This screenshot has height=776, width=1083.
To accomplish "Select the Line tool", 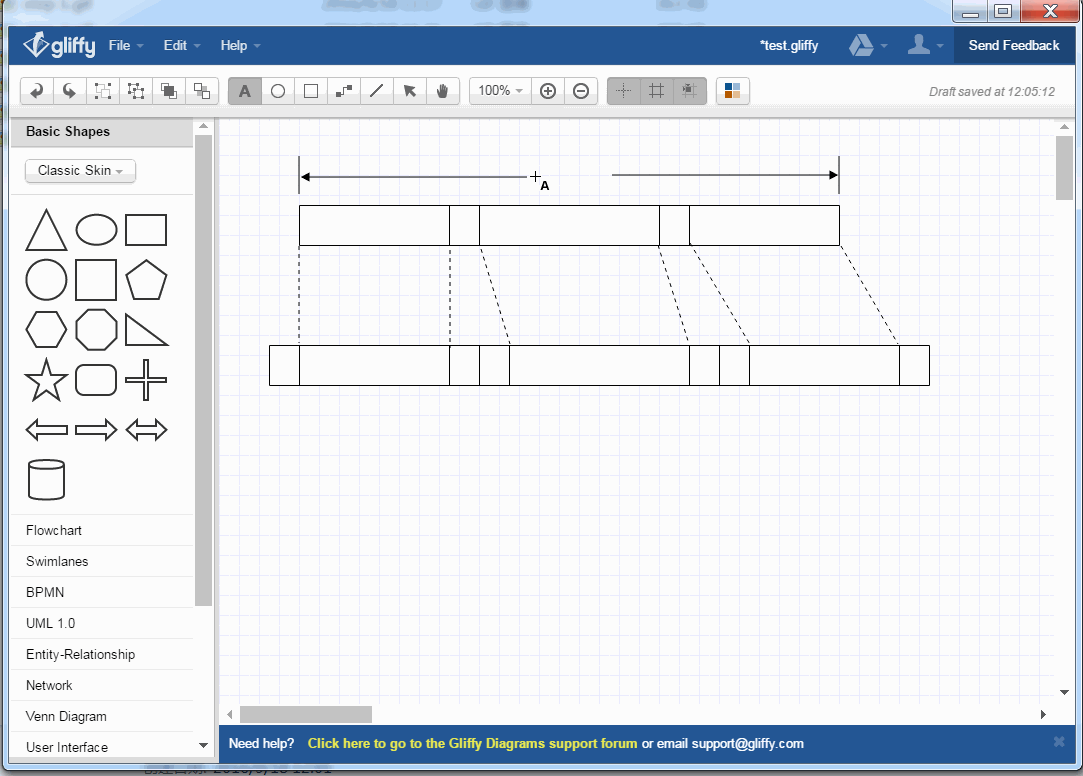I will tap(377, 91).
